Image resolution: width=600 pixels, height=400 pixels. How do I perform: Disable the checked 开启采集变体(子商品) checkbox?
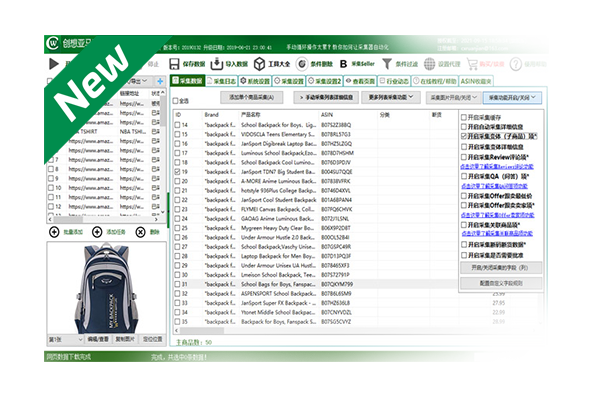coord(464,136)
